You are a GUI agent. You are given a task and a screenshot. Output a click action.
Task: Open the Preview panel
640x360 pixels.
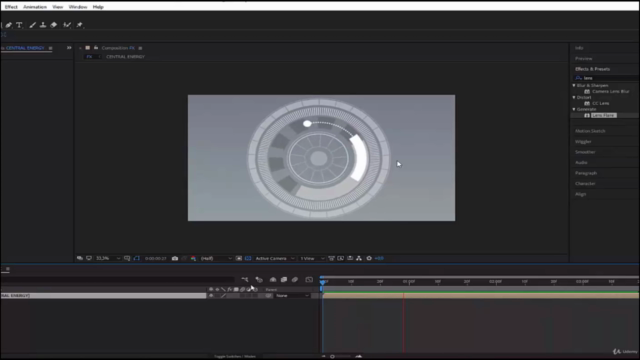pos(583,59)
